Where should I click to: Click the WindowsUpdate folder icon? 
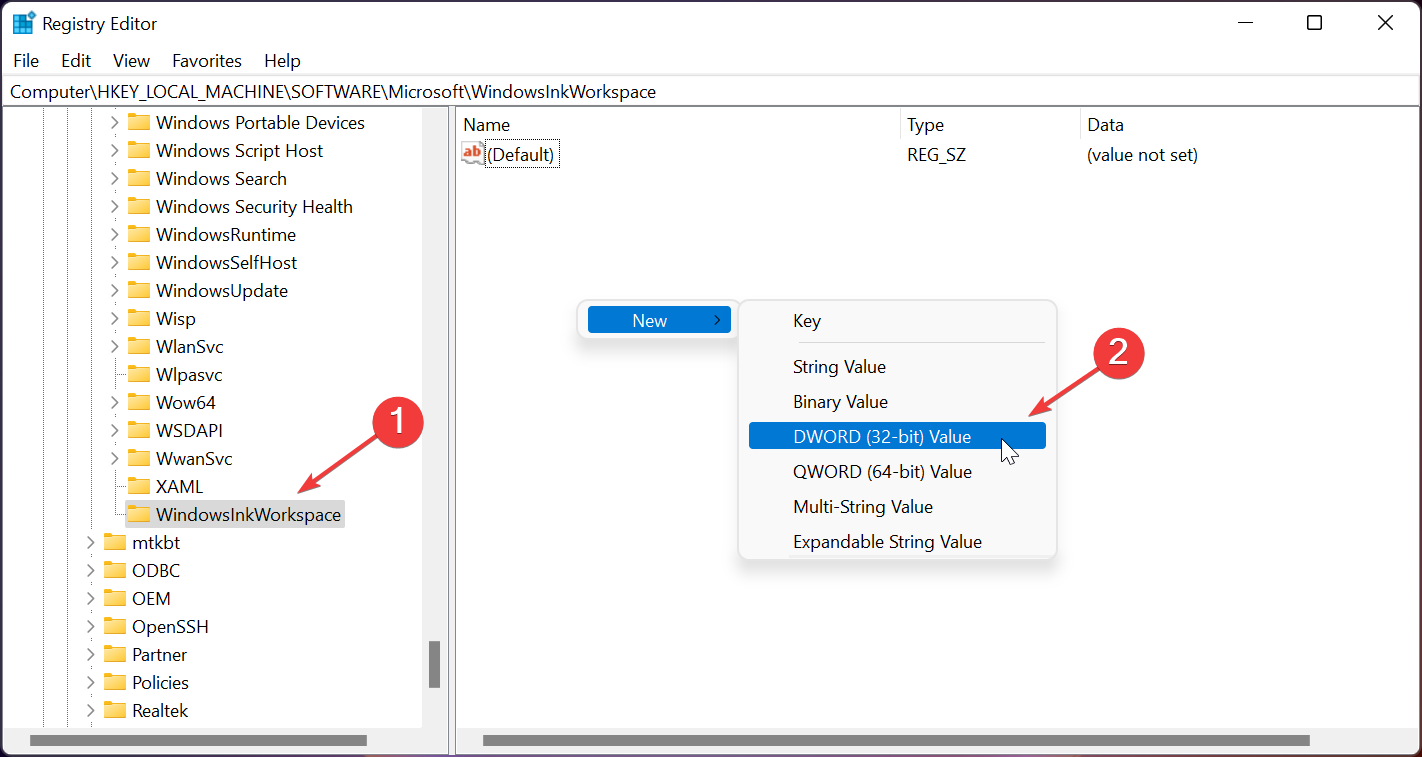[x=139, y=290]
